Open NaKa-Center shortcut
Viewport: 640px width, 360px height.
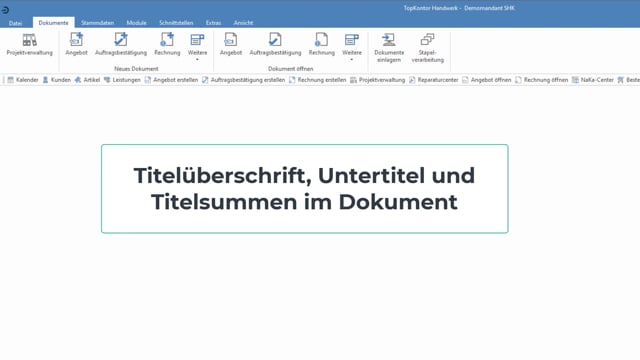click(593, 80)
